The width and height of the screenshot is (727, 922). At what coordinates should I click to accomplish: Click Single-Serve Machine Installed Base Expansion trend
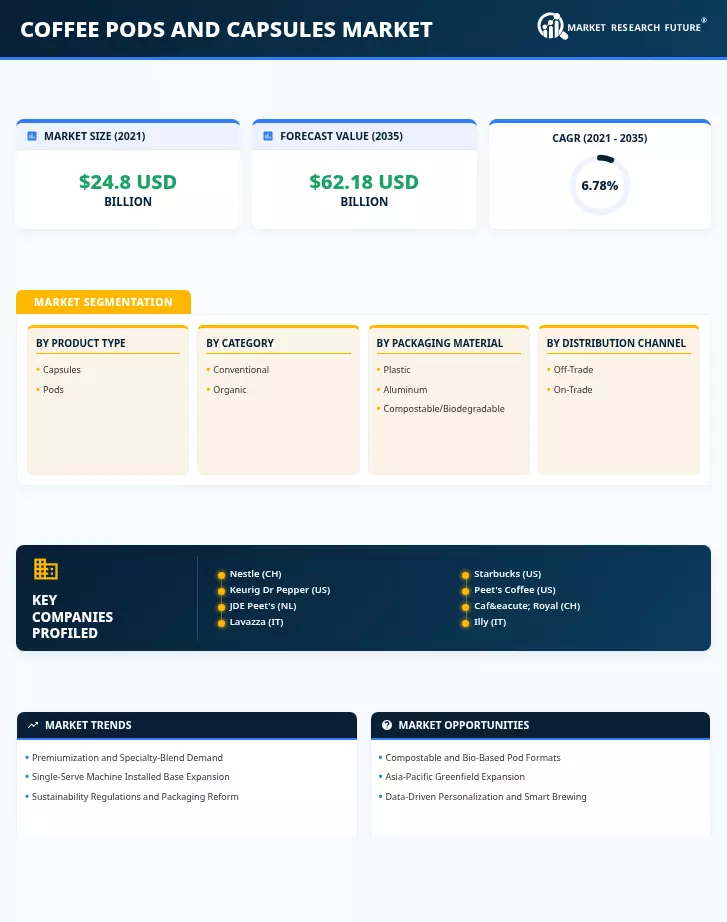pos(131,777)
